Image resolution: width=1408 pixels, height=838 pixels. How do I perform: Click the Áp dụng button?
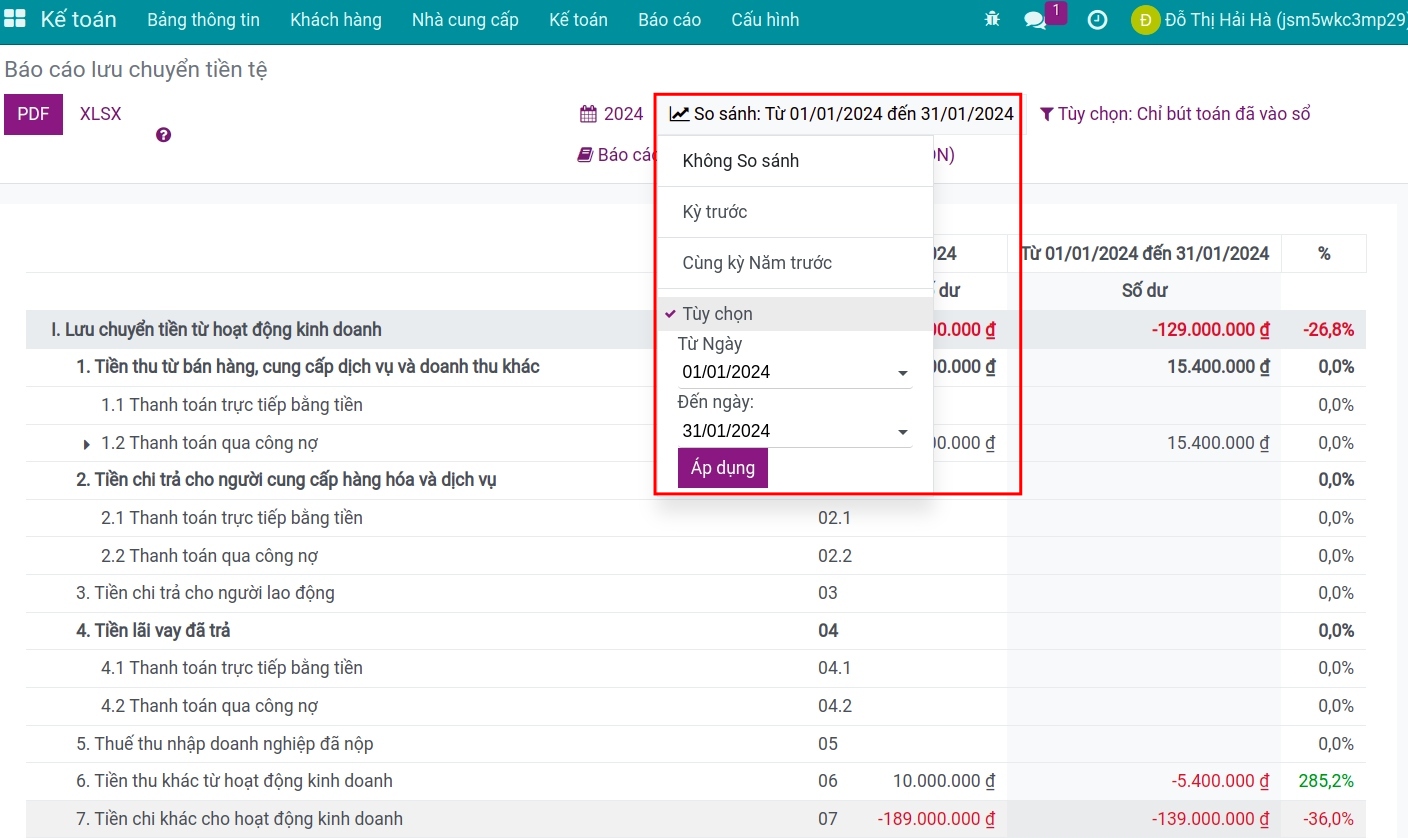(722, 468)
